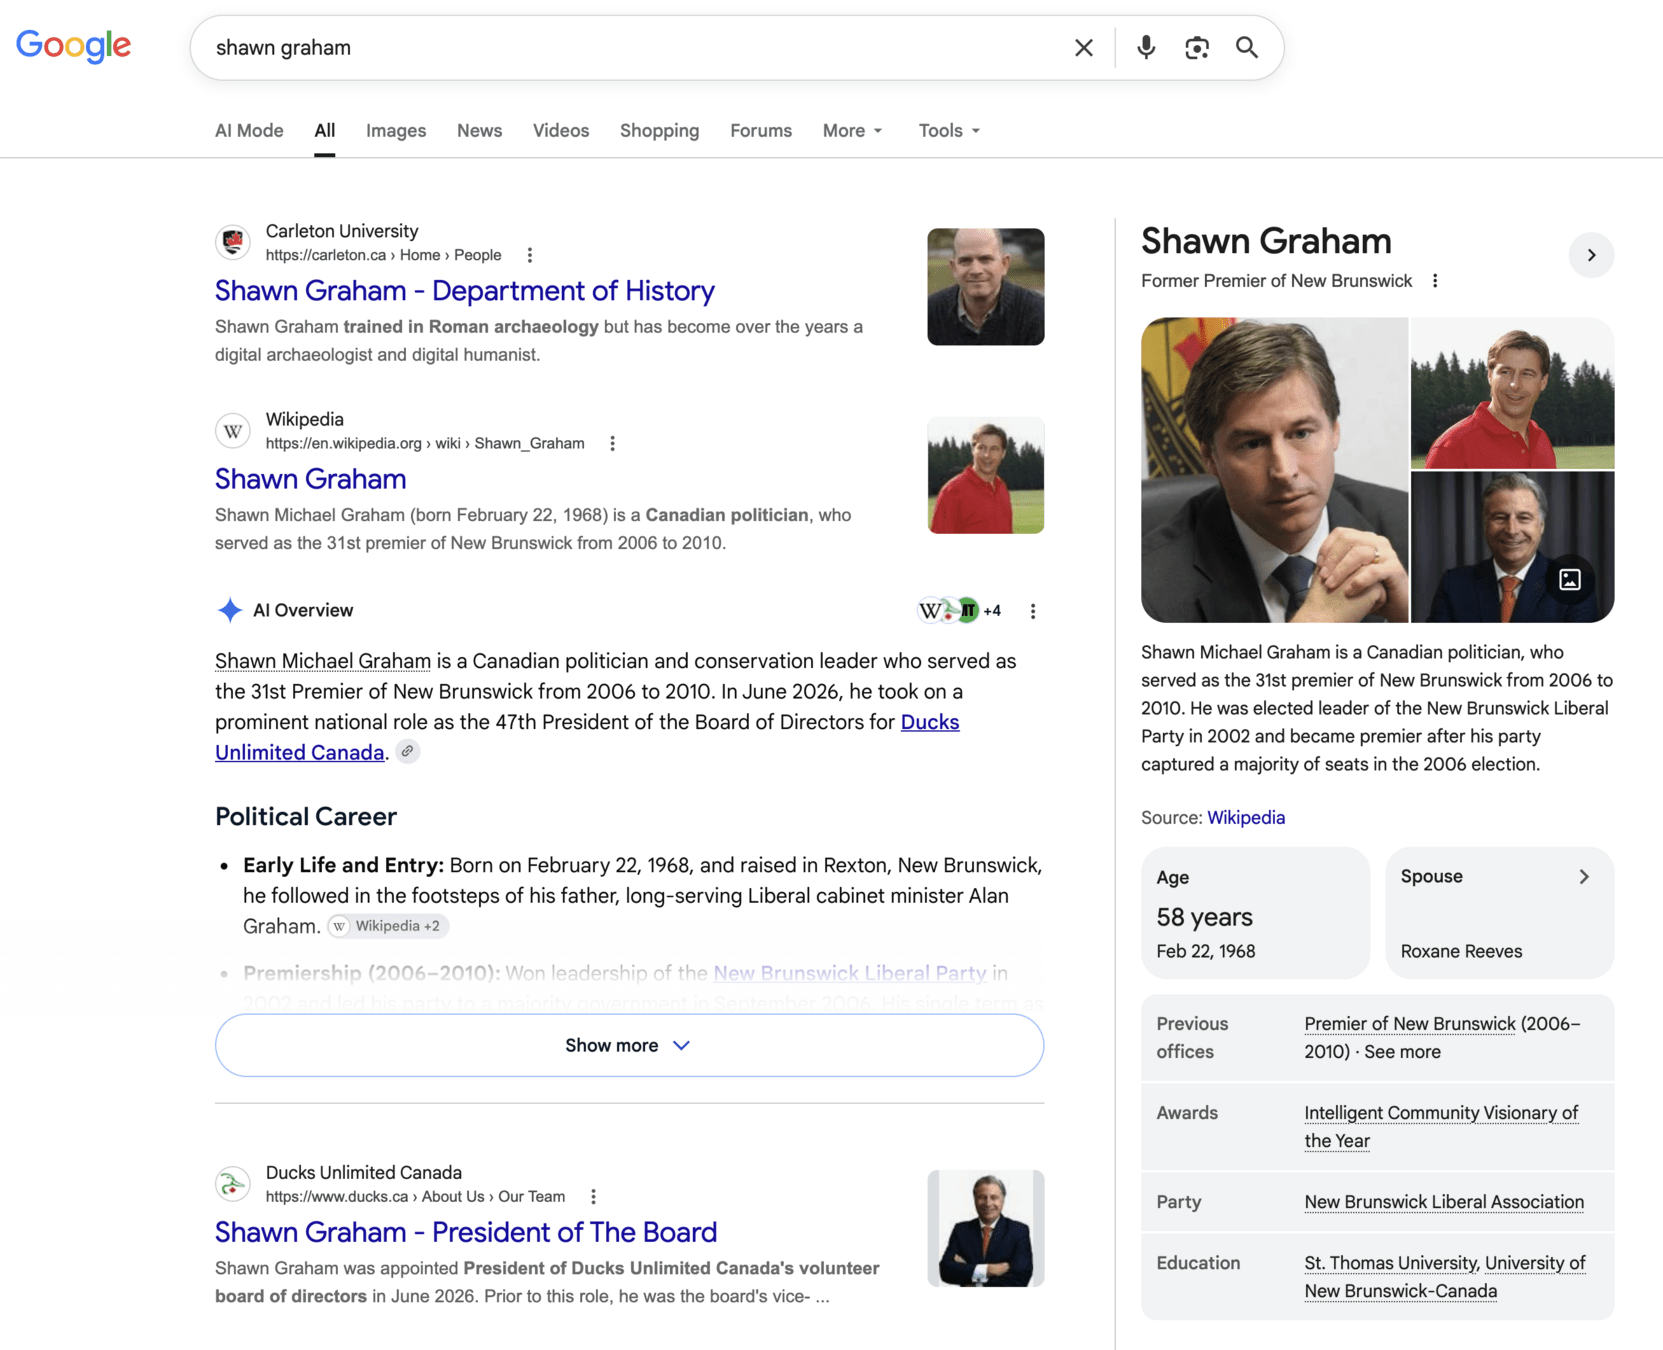Click Premier of New Brunswick office link
This screenshot has height=1350, width=1663.
tap(1410, 1024)
